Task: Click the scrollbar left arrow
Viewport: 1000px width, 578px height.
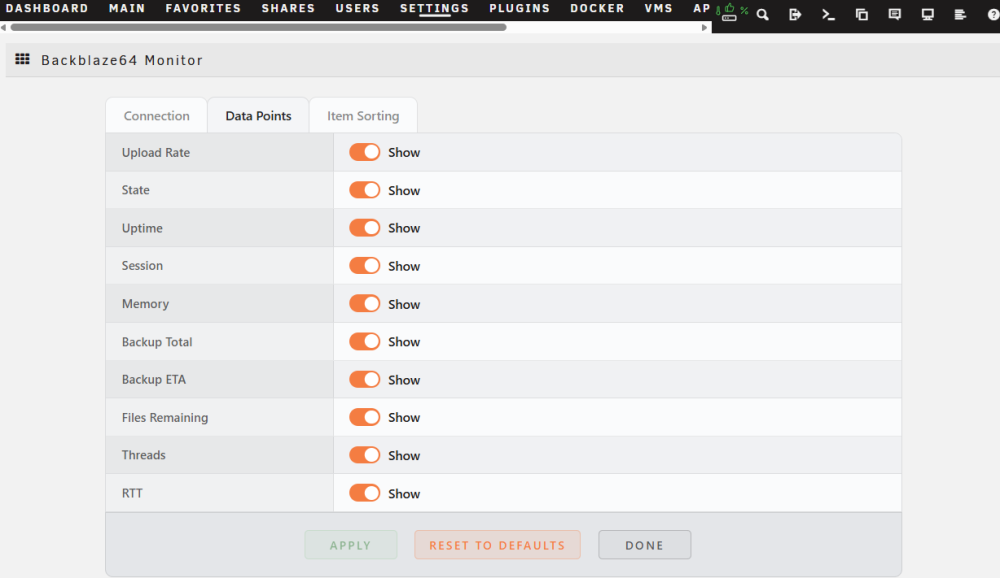Action: point(3,27)
